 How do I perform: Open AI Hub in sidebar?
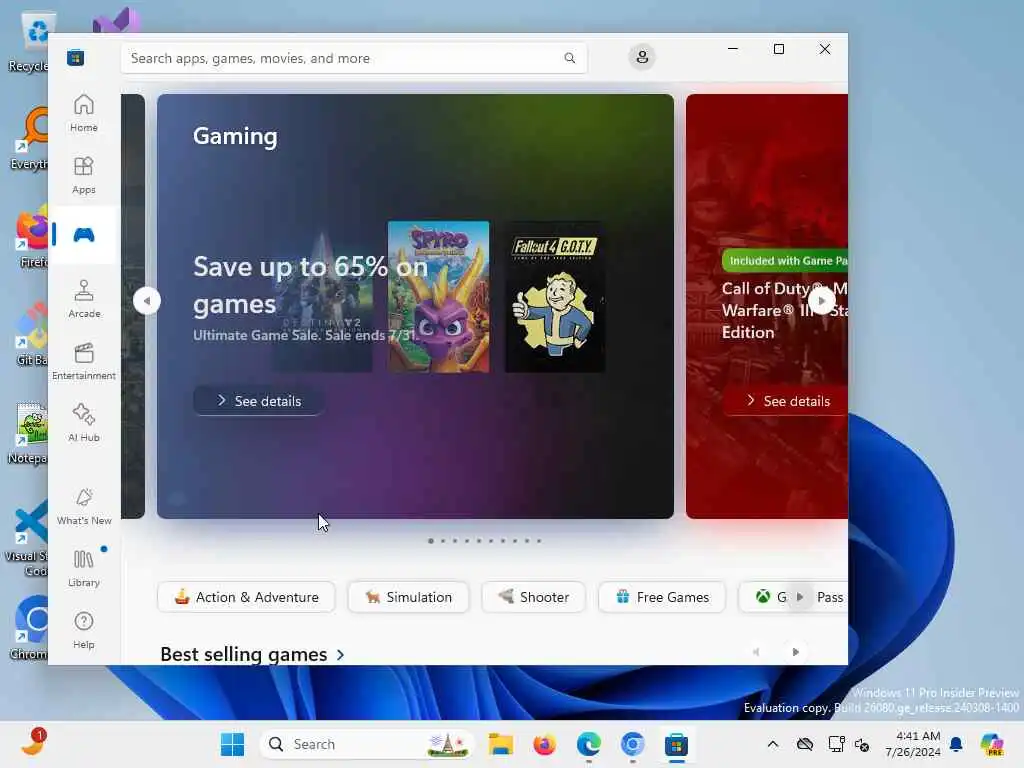(x=84, y=423)
